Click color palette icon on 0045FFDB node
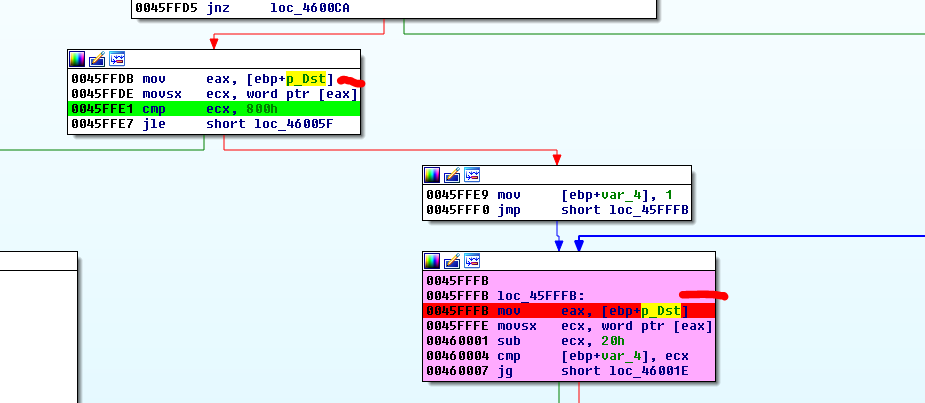925x403 pixels. (x=77, y=59)
